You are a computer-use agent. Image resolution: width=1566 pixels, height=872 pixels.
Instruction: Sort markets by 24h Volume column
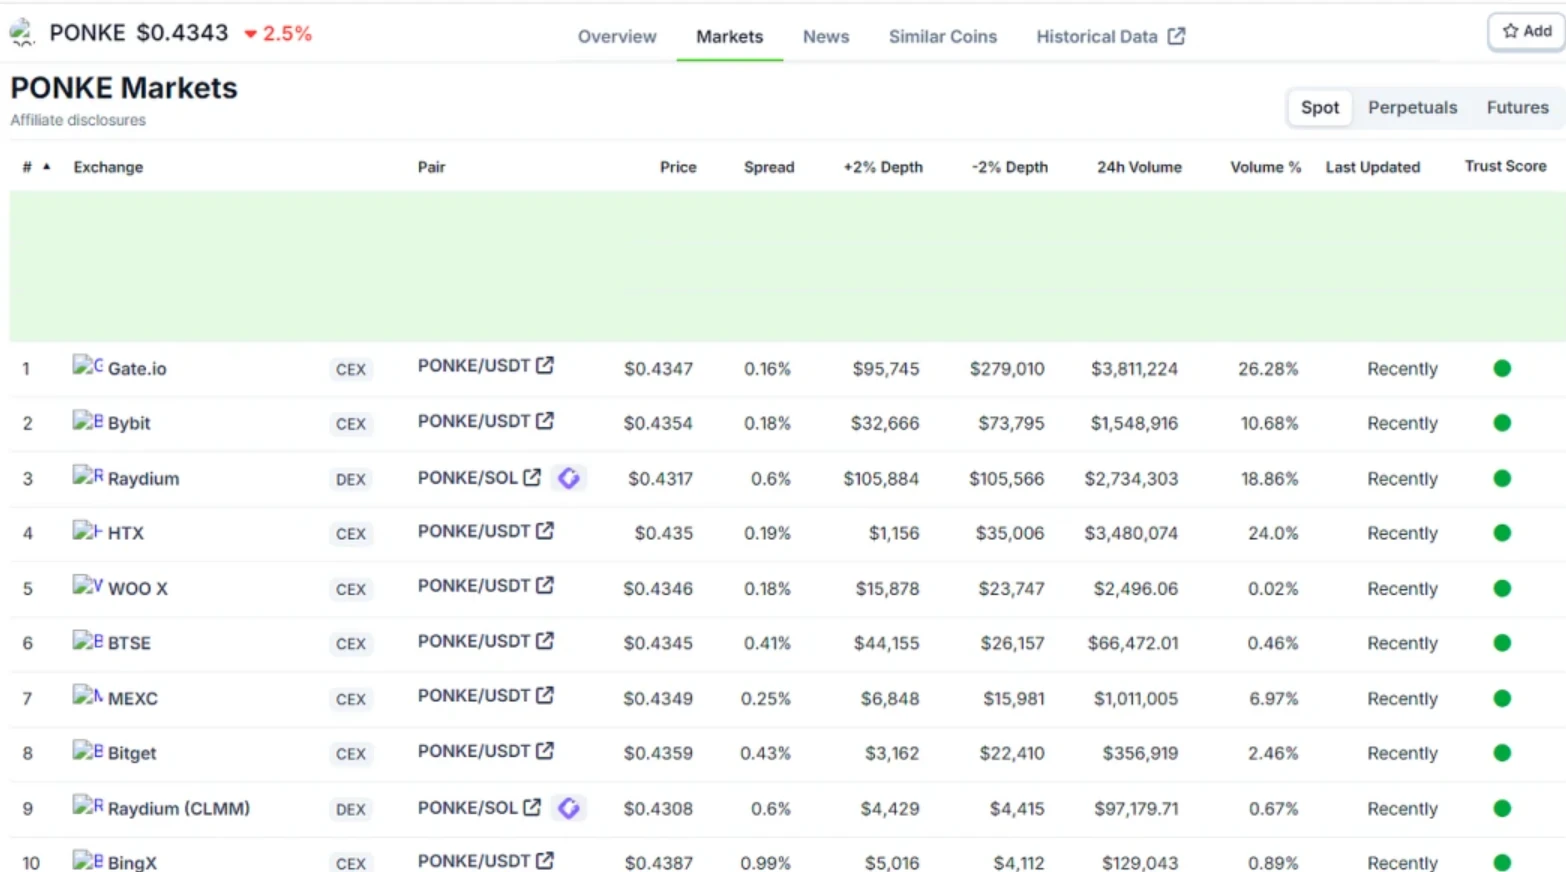[x=1139, y=167]
